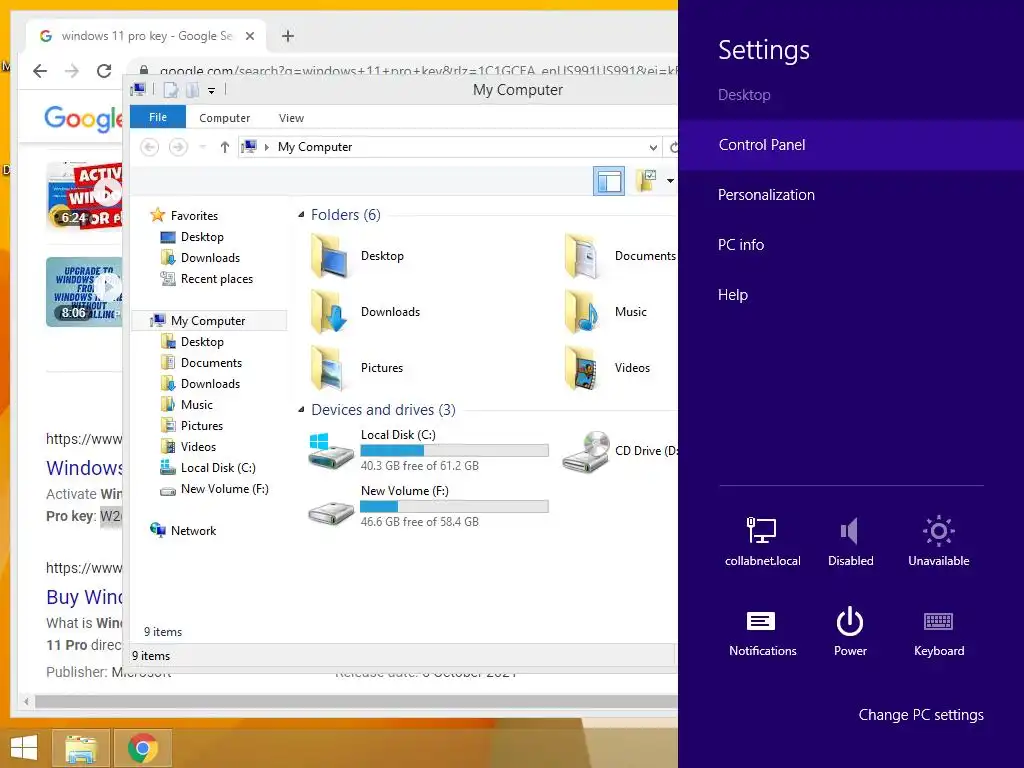Select Network in navigation pane
Viewport: 1024px width, 768px height.
coord(183,530)
